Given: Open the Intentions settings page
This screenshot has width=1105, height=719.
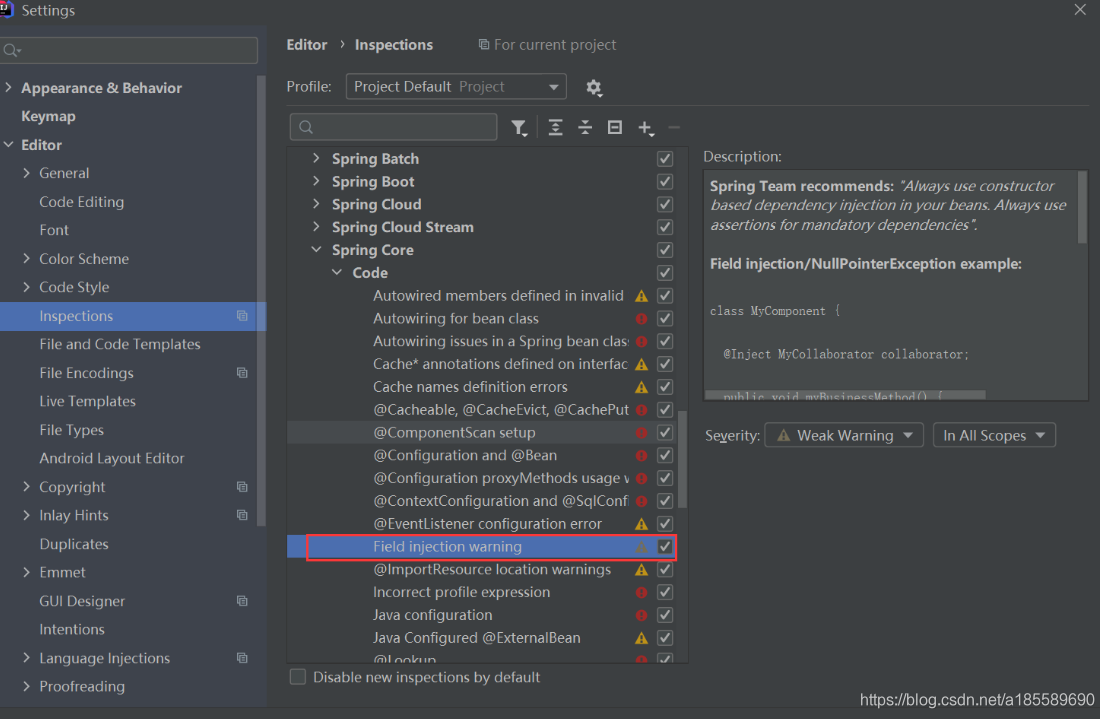Looking at the screenshot, I should pyautogui.click(x=72, y=629).
